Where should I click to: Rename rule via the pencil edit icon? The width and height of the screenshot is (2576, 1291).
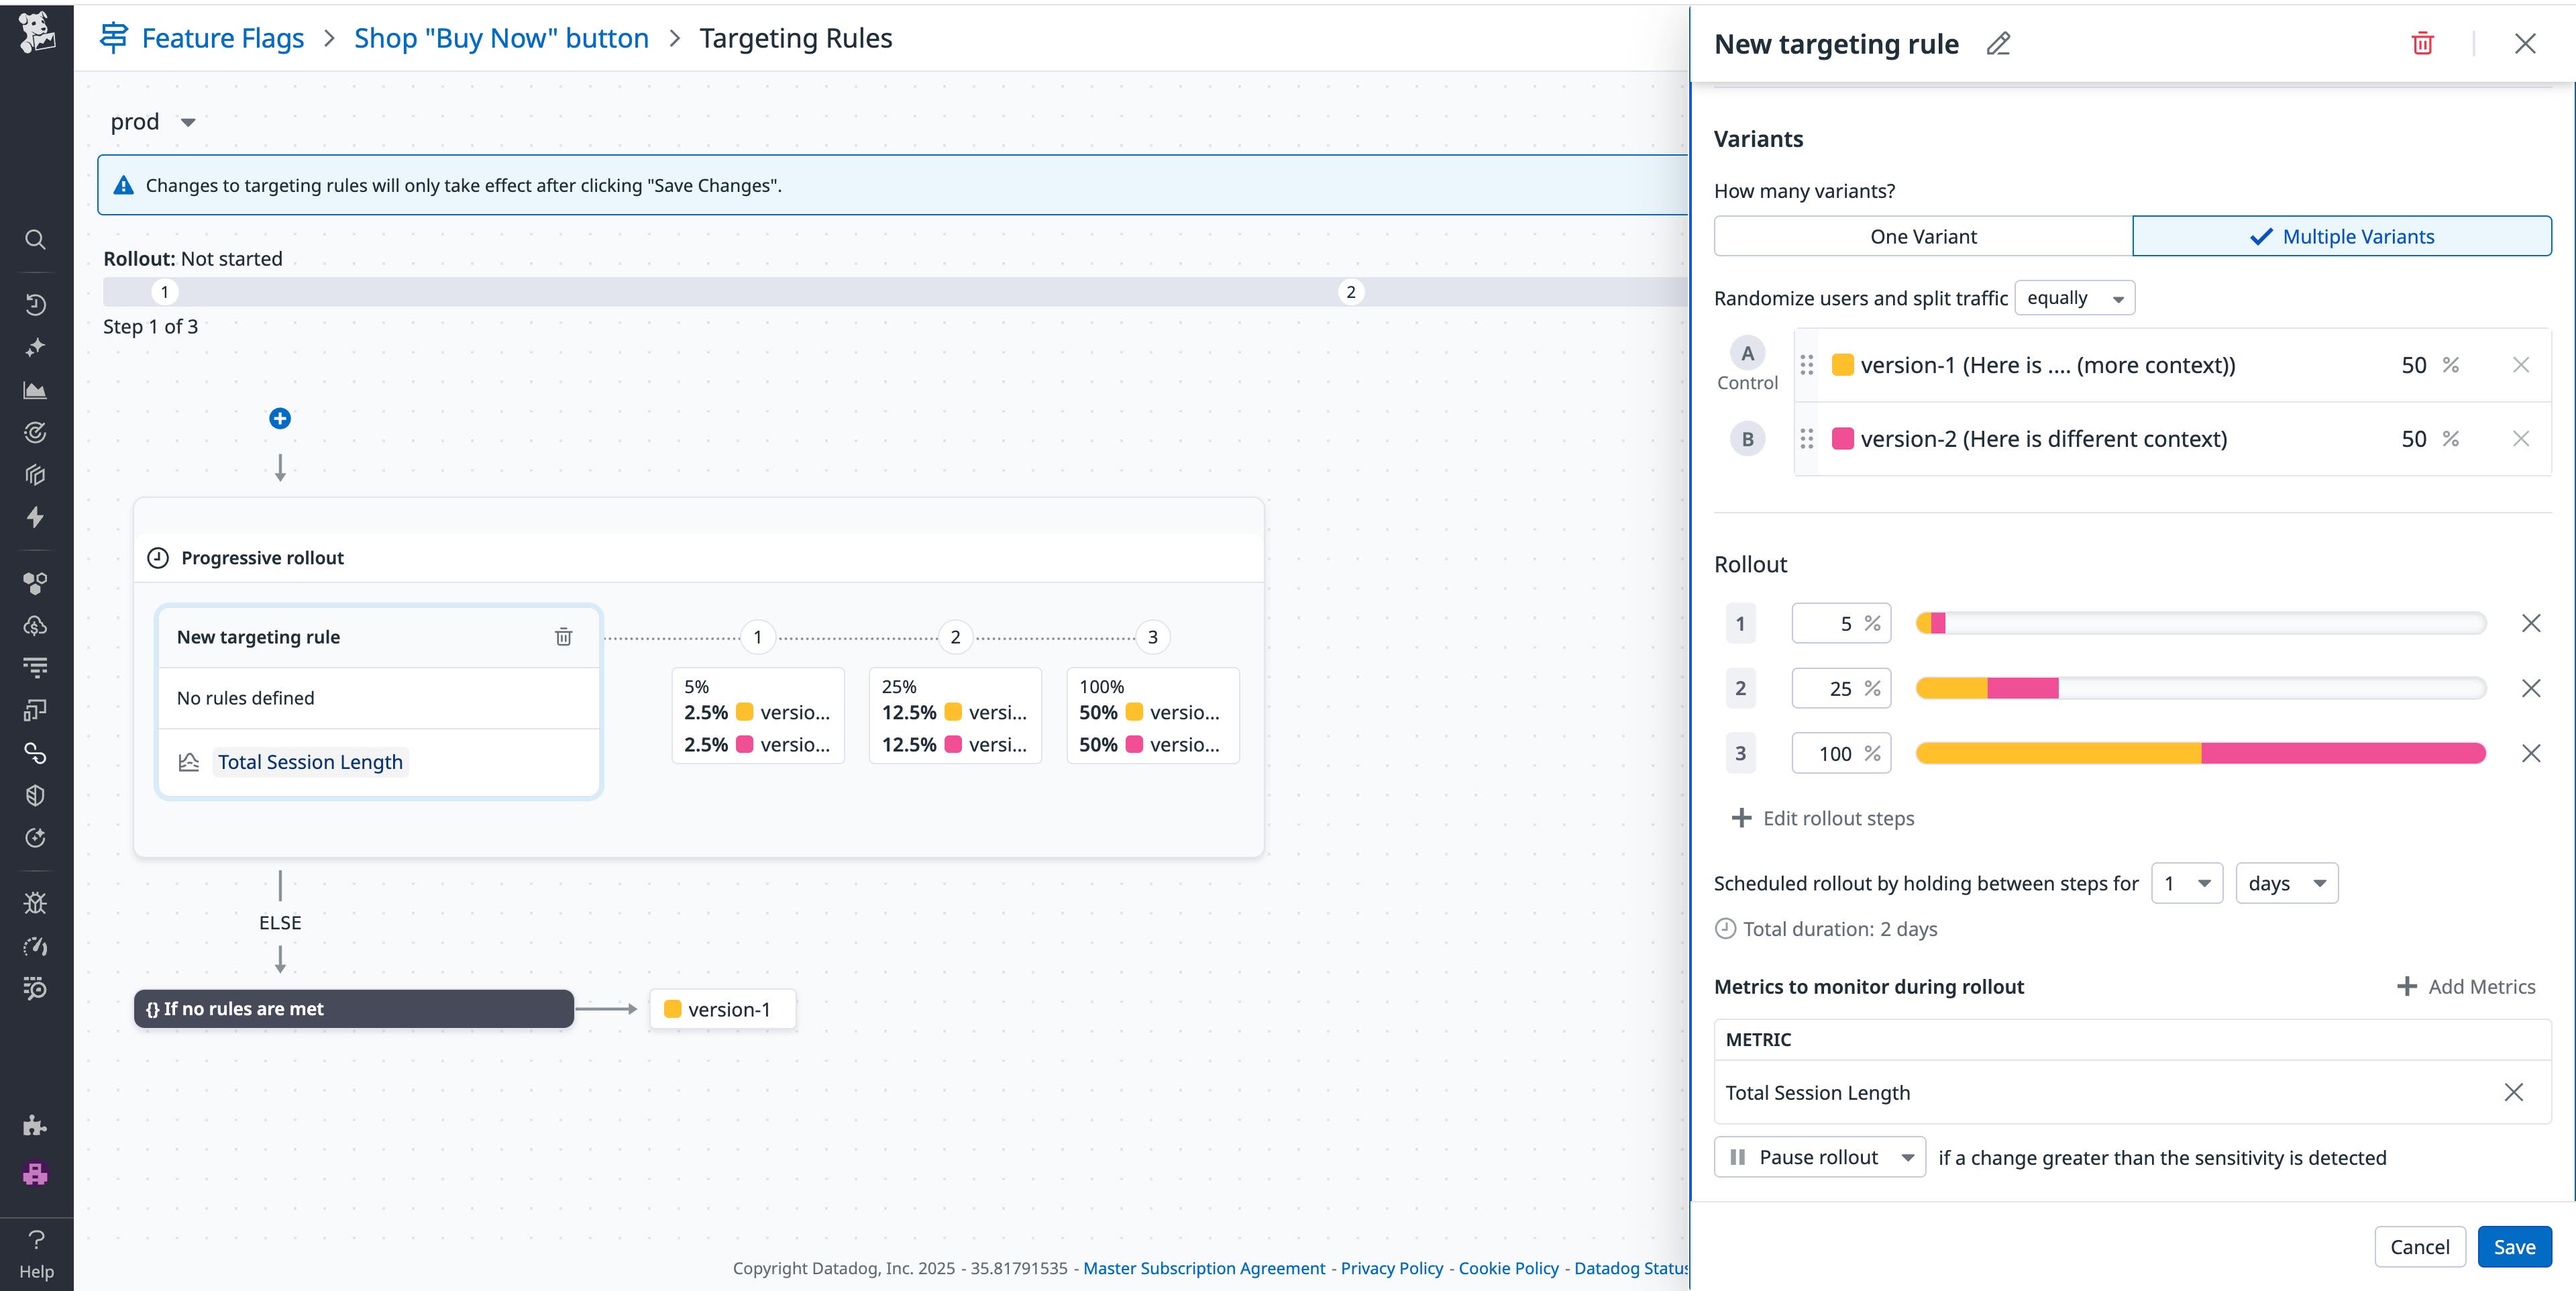[1997, 45]
